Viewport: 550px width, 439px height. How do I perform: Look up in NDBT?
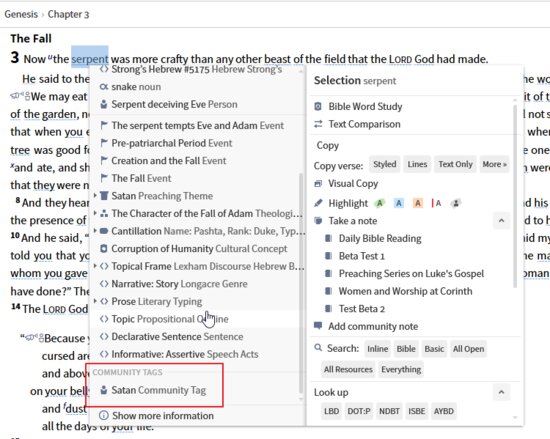(x=389, y=411)
